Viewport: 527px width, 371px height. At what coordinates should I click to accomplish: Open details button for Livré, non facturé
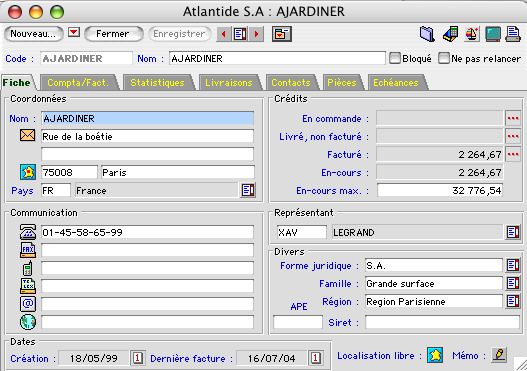[513, 136]
